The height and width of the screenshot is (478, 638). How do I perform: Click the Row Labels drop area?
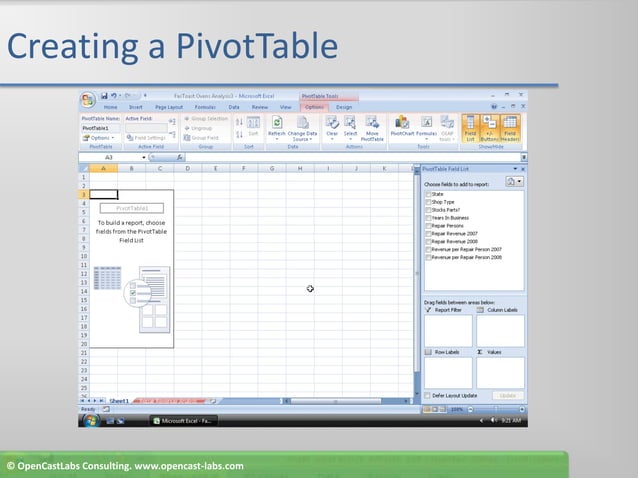448,373
